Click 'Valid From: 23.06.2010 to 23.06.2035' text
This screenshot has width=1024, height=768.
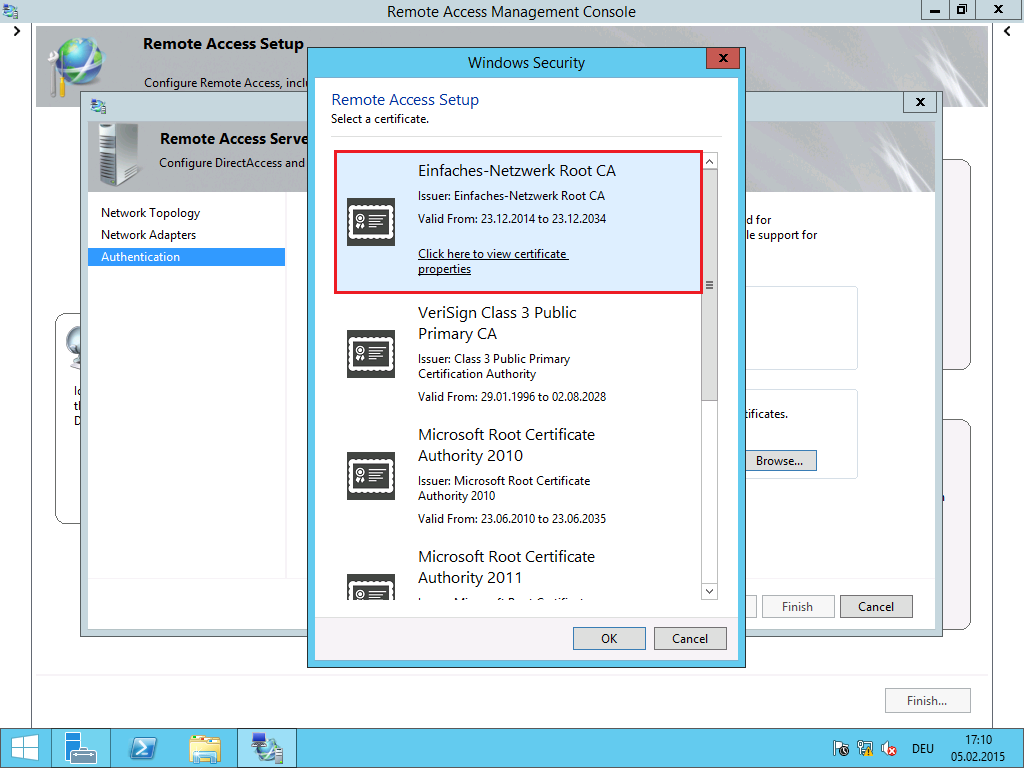coord(512,519)
